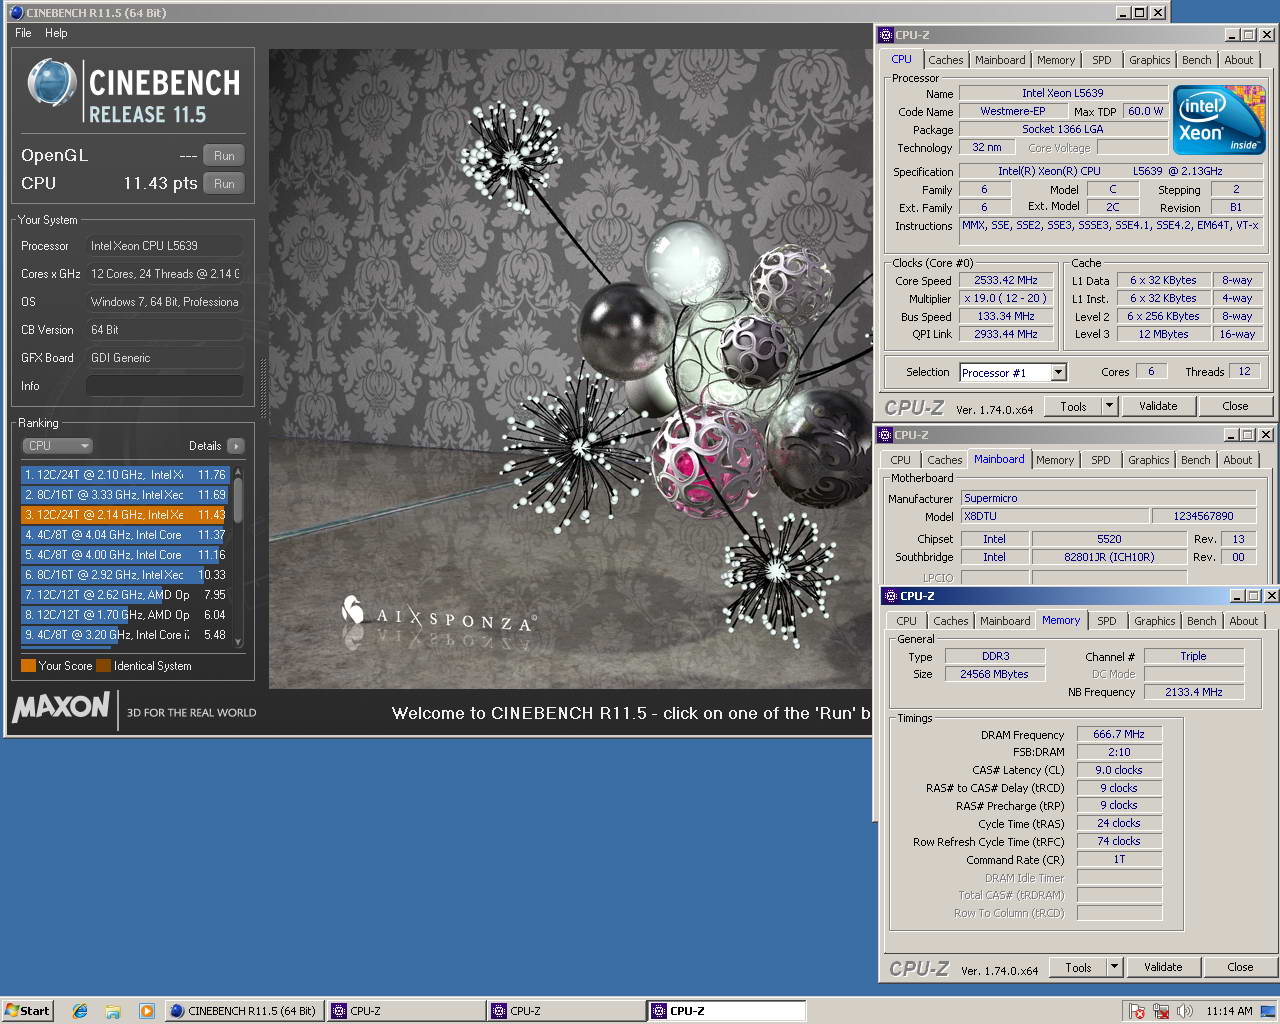Open About tab in bottom CPU-Z Memory window
The height and width of the screenshot is (1024, 1280).
coord(1243,621)
